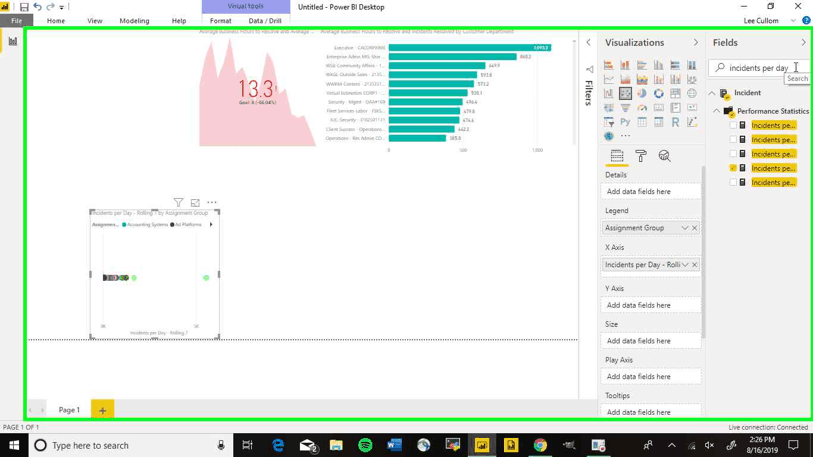Select the Funnel visual
Image resolution: width=814 pixels, height=457 pixels.
click(x=625, y=107)
